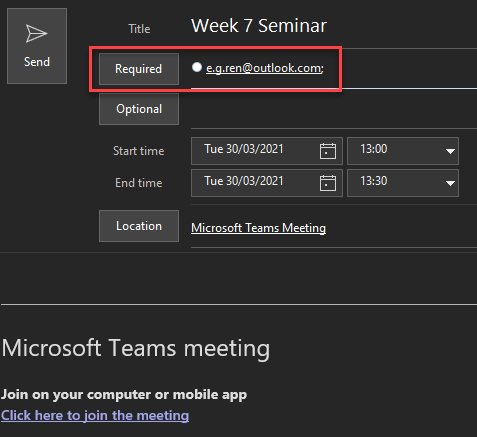Click the presence circle beside e.g.ren@outlook.com
The height and width of the screenshot is (437, 477).
click(x=197, y=67)
